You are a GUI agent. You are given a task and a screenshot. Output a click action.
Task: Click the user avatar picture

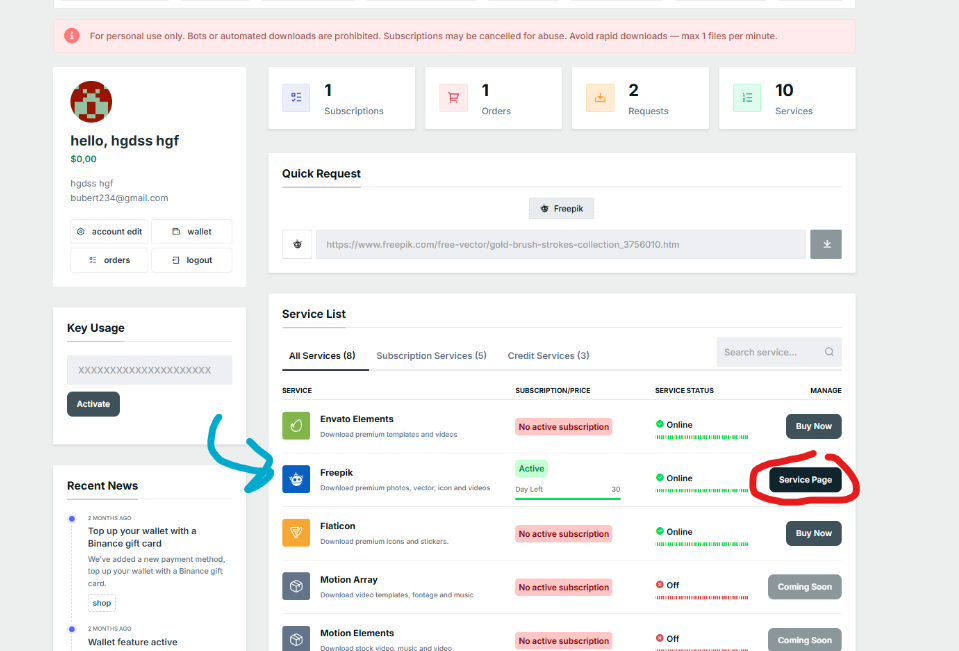[91, 102]
